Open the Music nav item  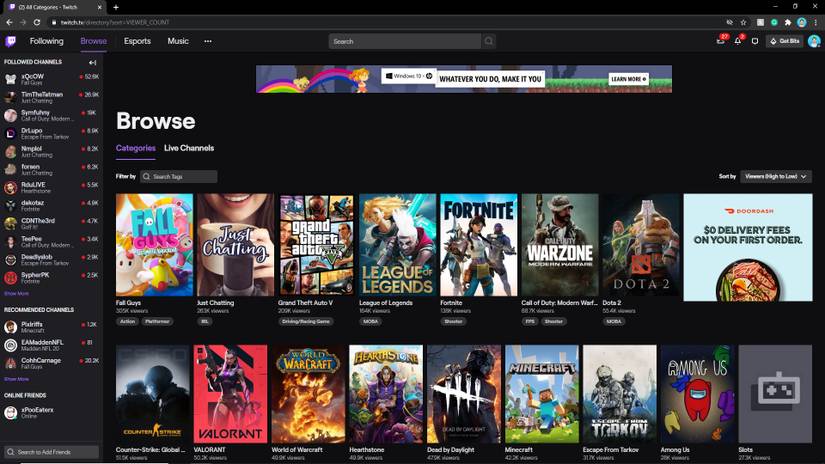click(x=178, y=41)
